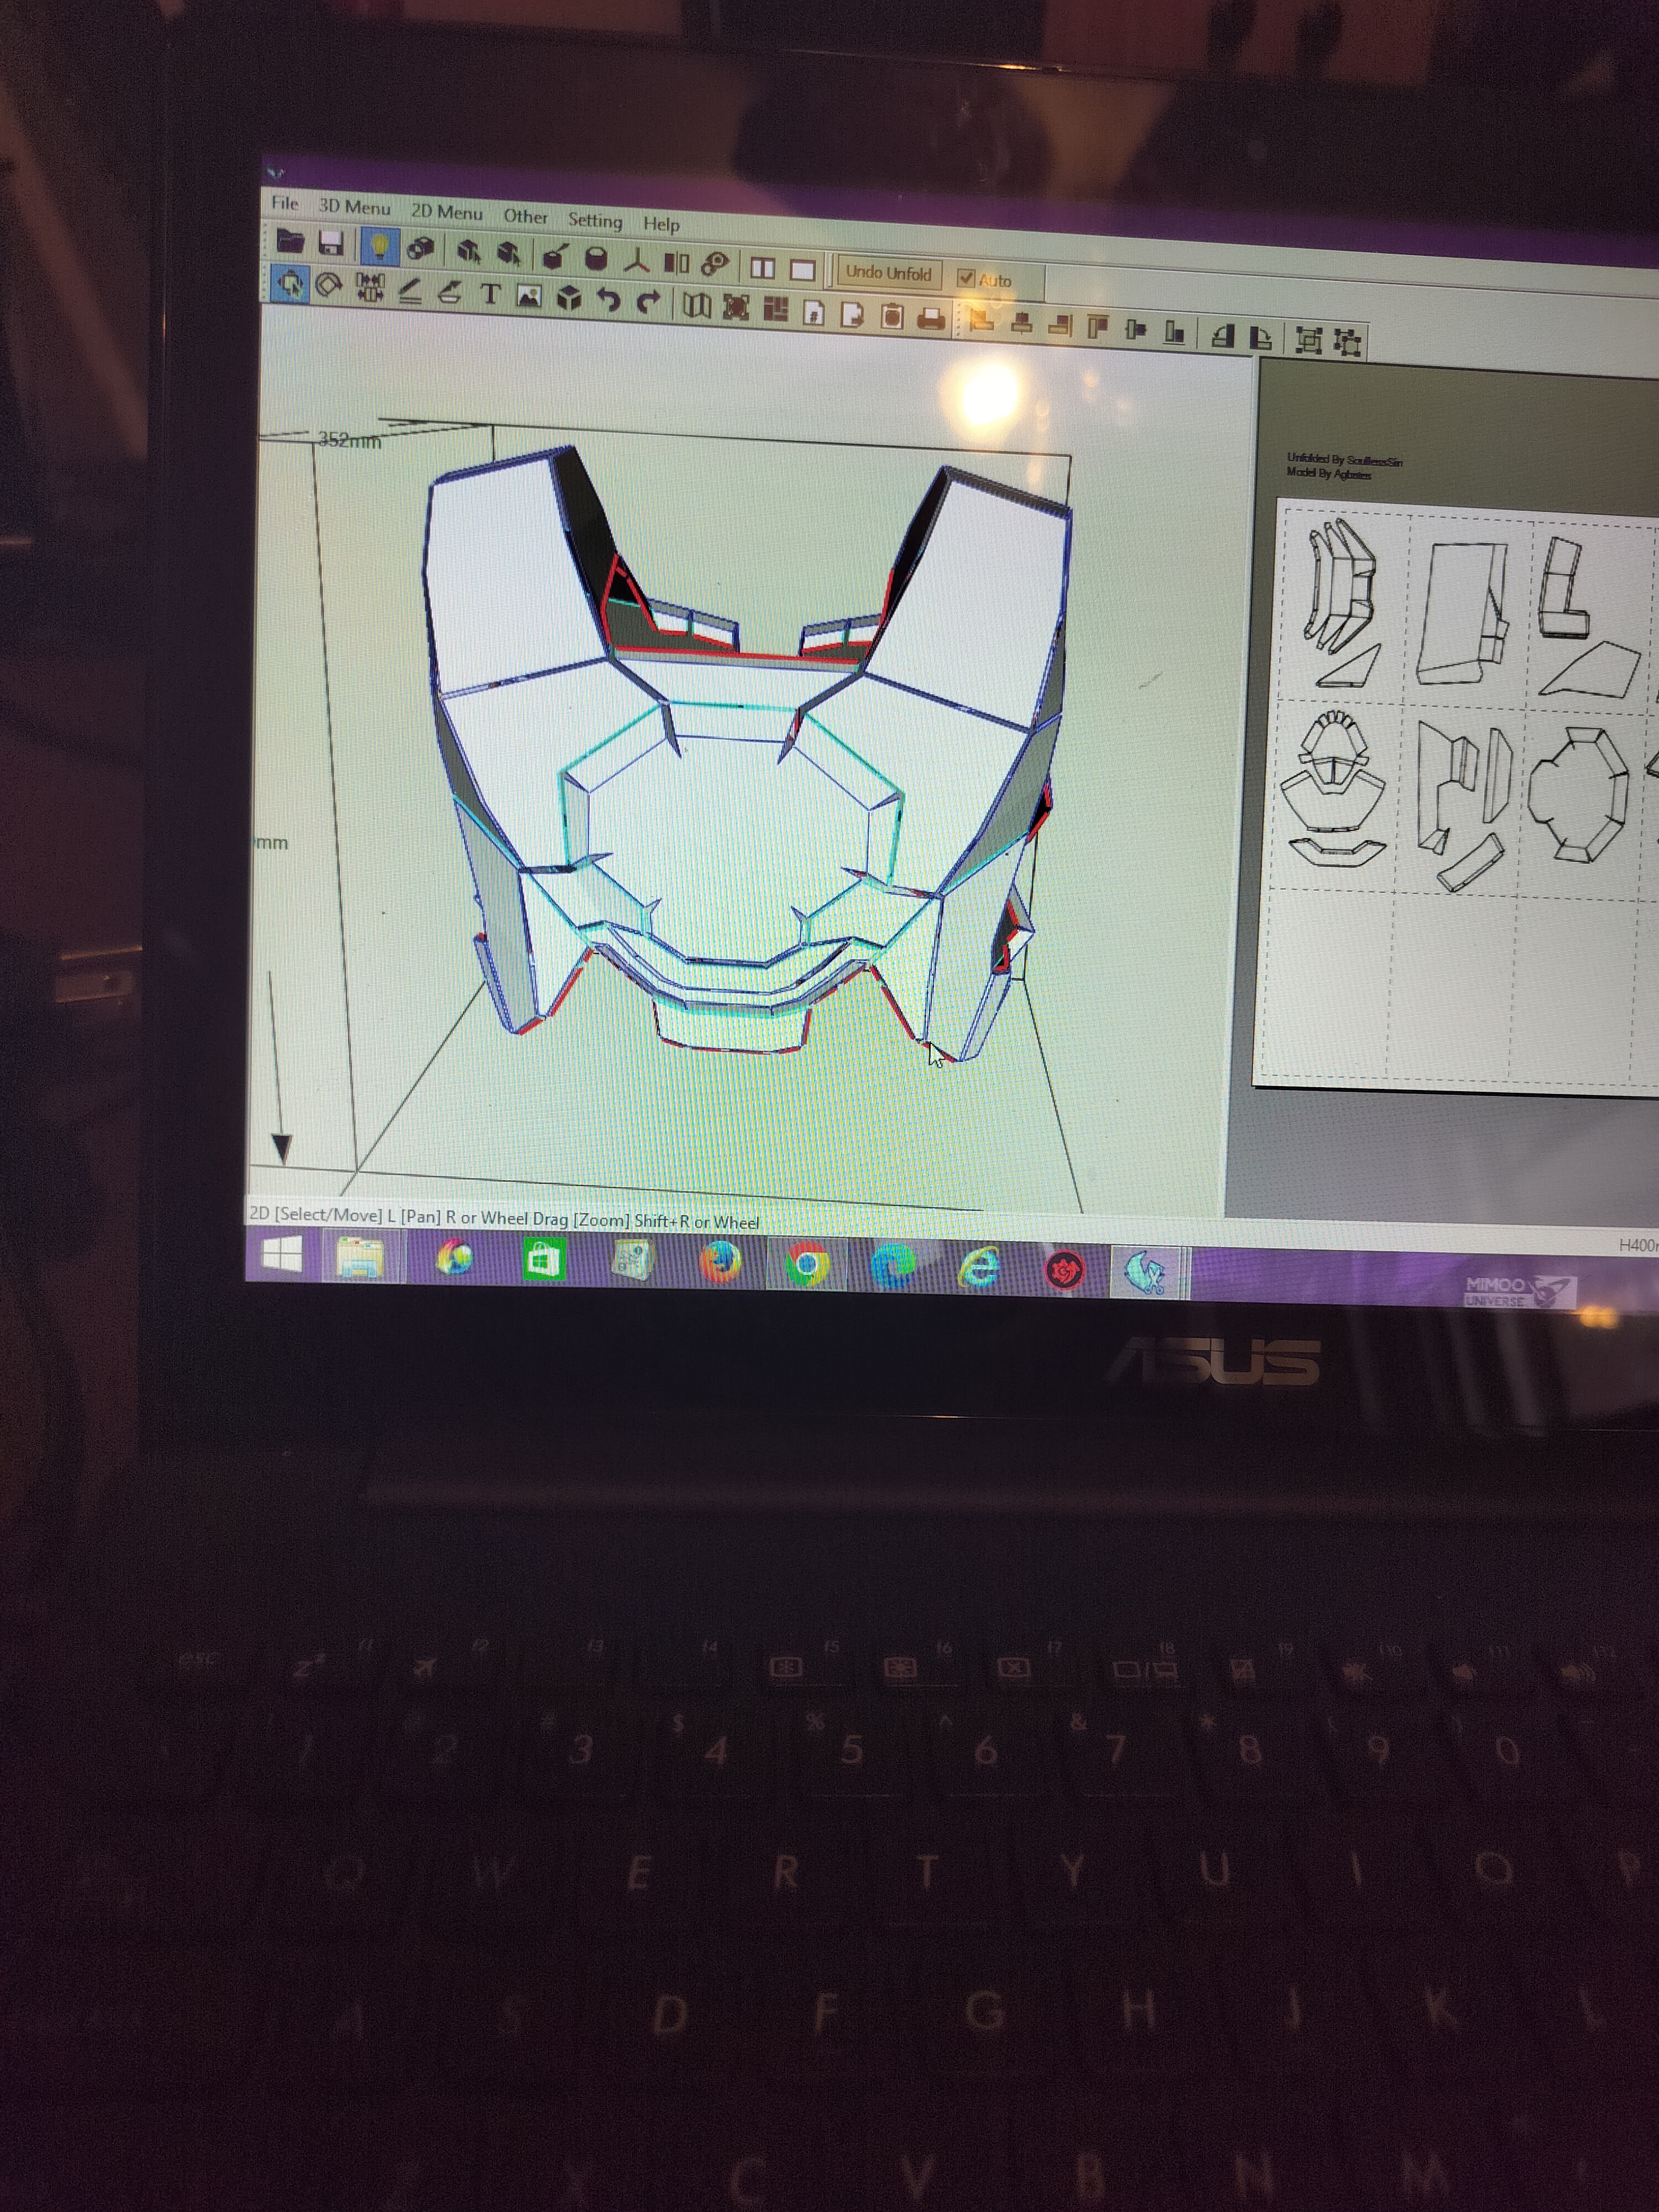The width and height of the screenshot is (1659, 2212).
Task: Click 'Unfolded By' credit text on pattern
Action: (x=1344, y=460)
